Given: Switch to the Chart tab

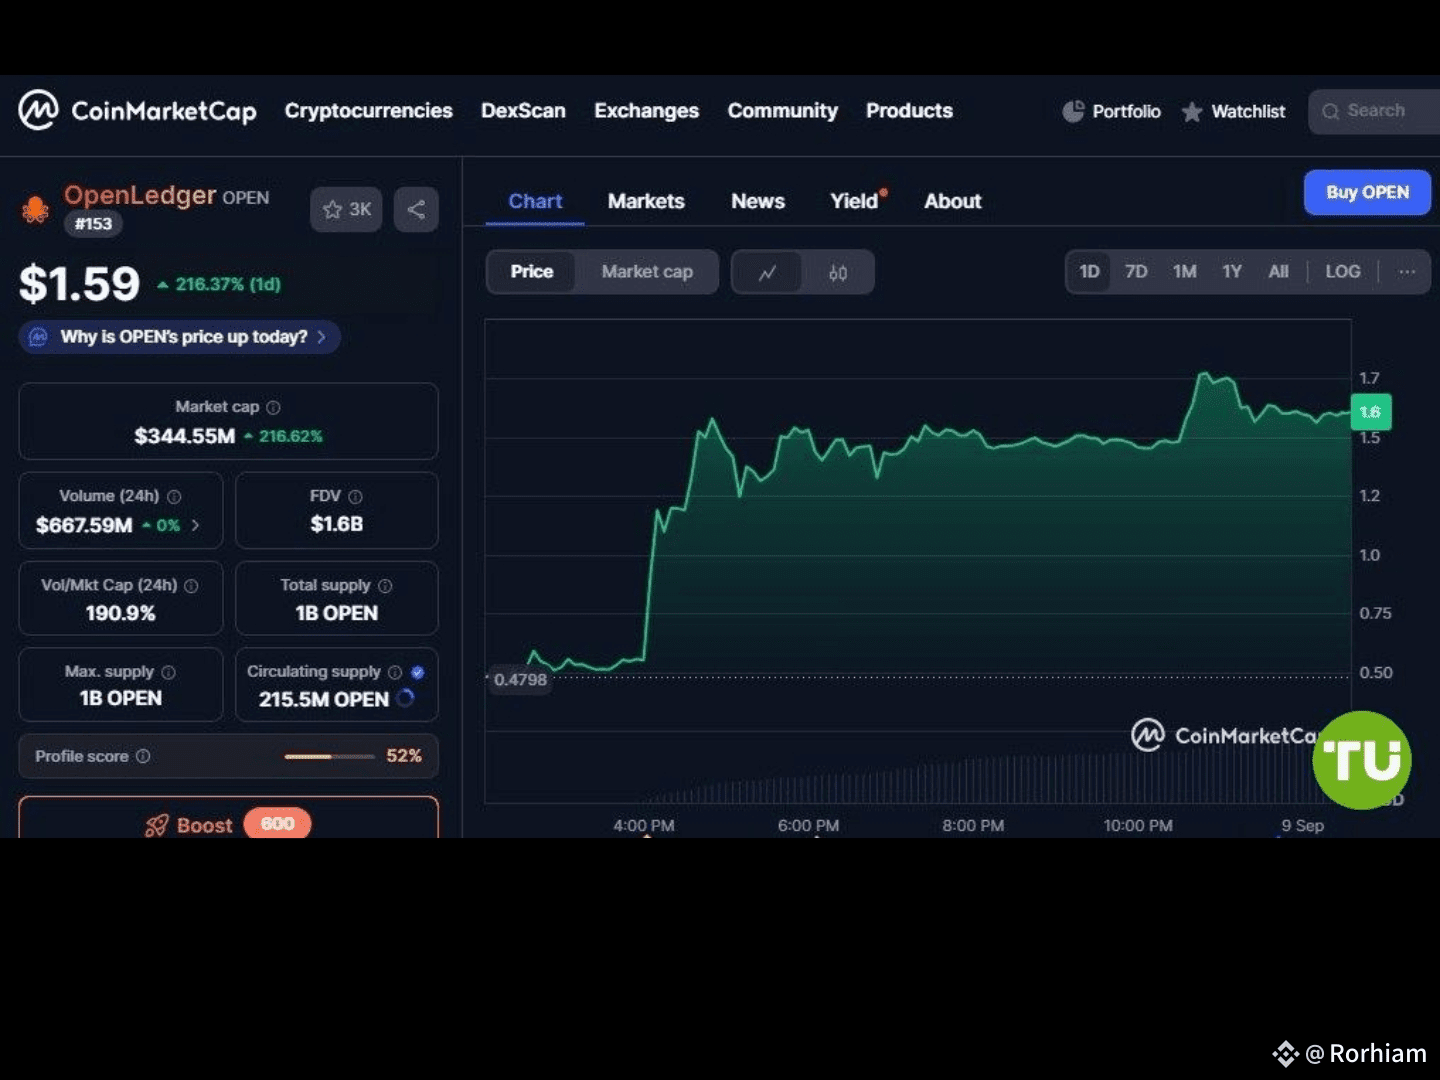Looking at the screenshot, I should click(x=535, y=201).
